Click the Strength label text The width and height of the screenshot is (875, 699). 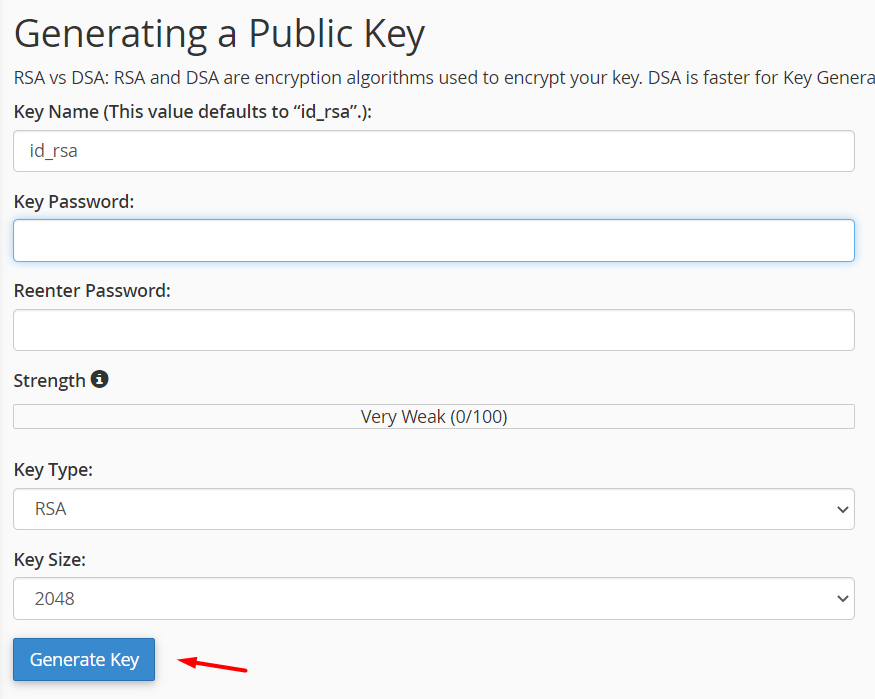pos(49,380)
